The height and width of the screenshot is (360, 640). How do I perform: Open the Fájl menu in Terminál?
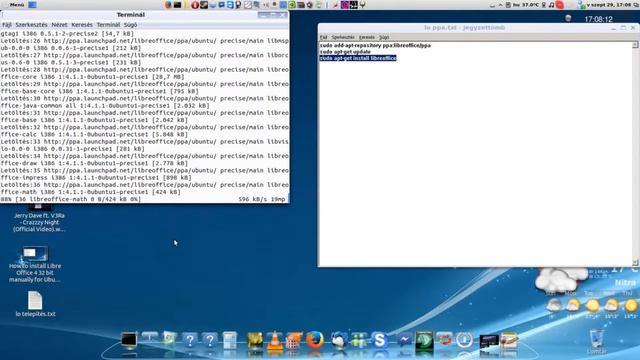[x=7, y=25]
